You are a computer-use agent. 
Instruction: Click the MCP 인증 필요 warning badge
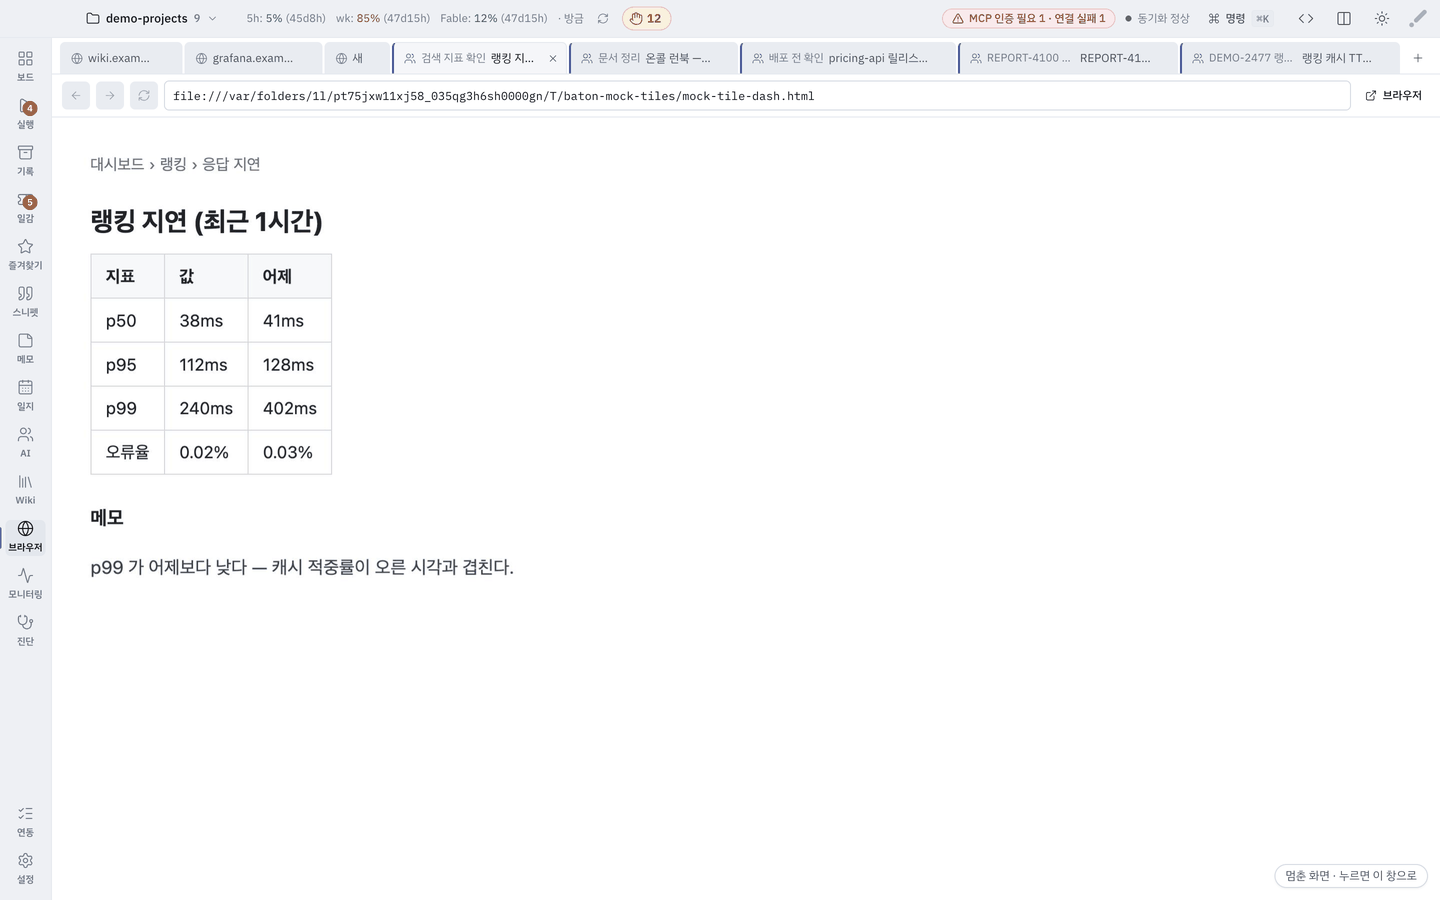tap(1028, 18)
